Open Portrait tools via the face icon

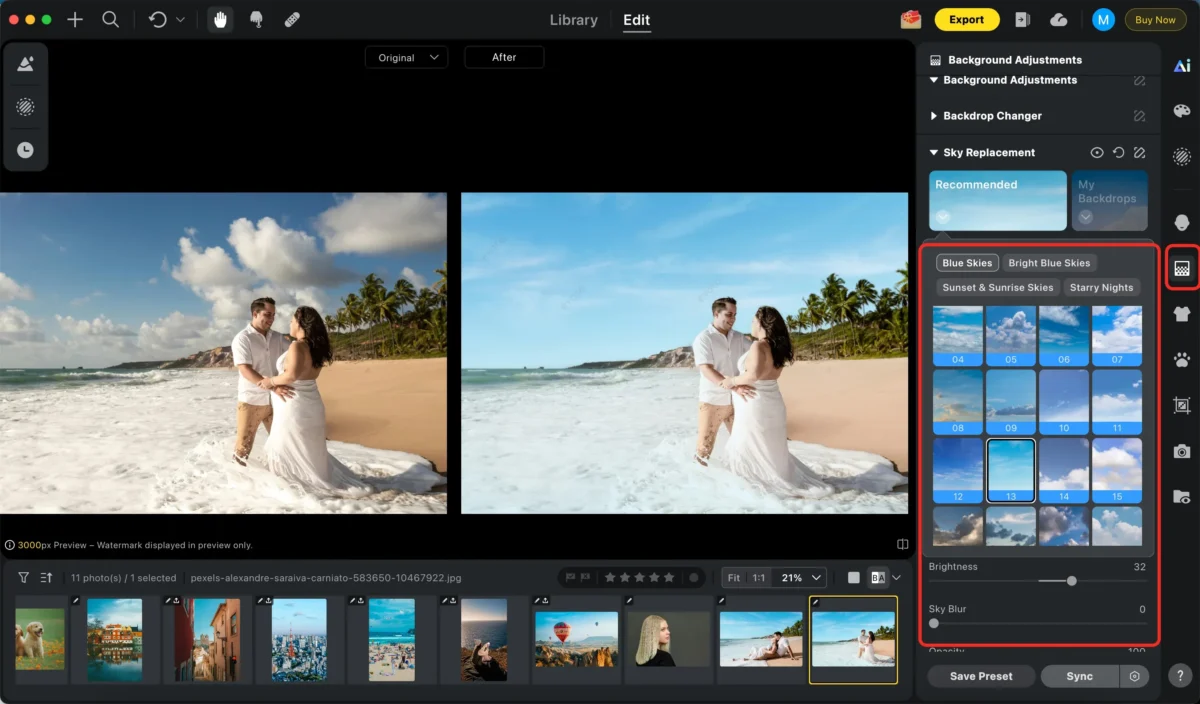coord(1181,222)
